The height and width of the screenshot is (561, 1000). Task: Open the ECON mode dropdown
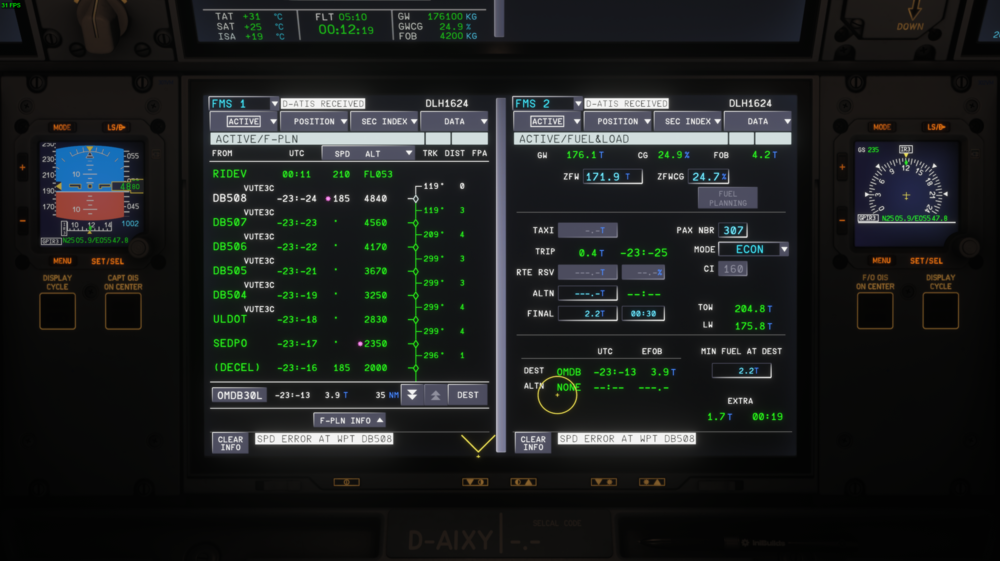pos(754,249)
